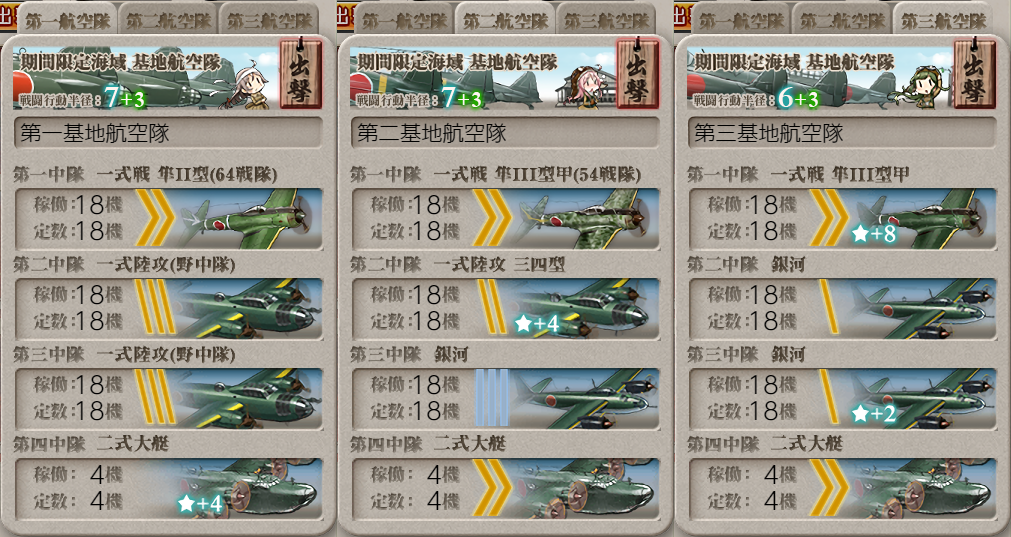Edit the 第二基地航空隊 name field

[506, 133]
